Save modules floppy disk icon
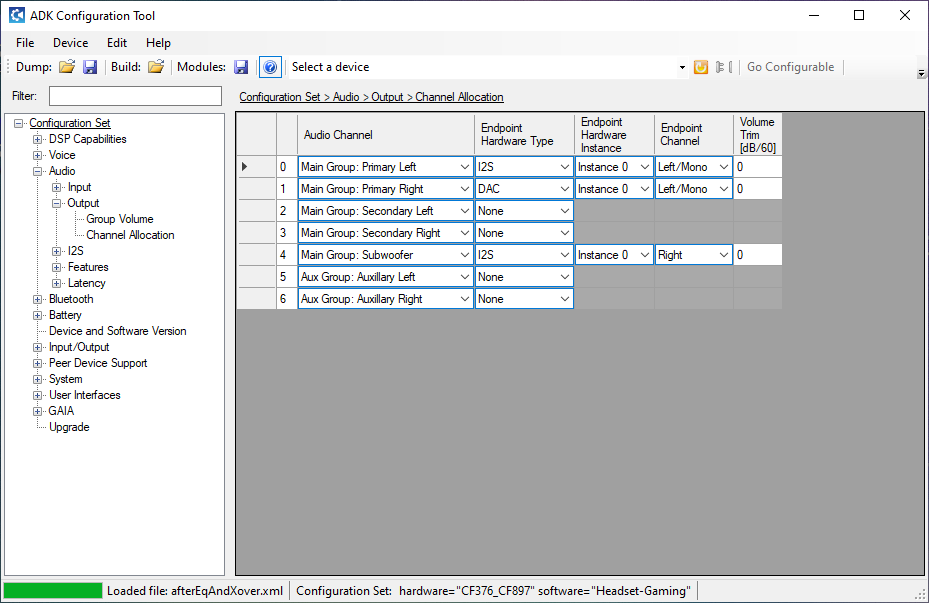 241,67
